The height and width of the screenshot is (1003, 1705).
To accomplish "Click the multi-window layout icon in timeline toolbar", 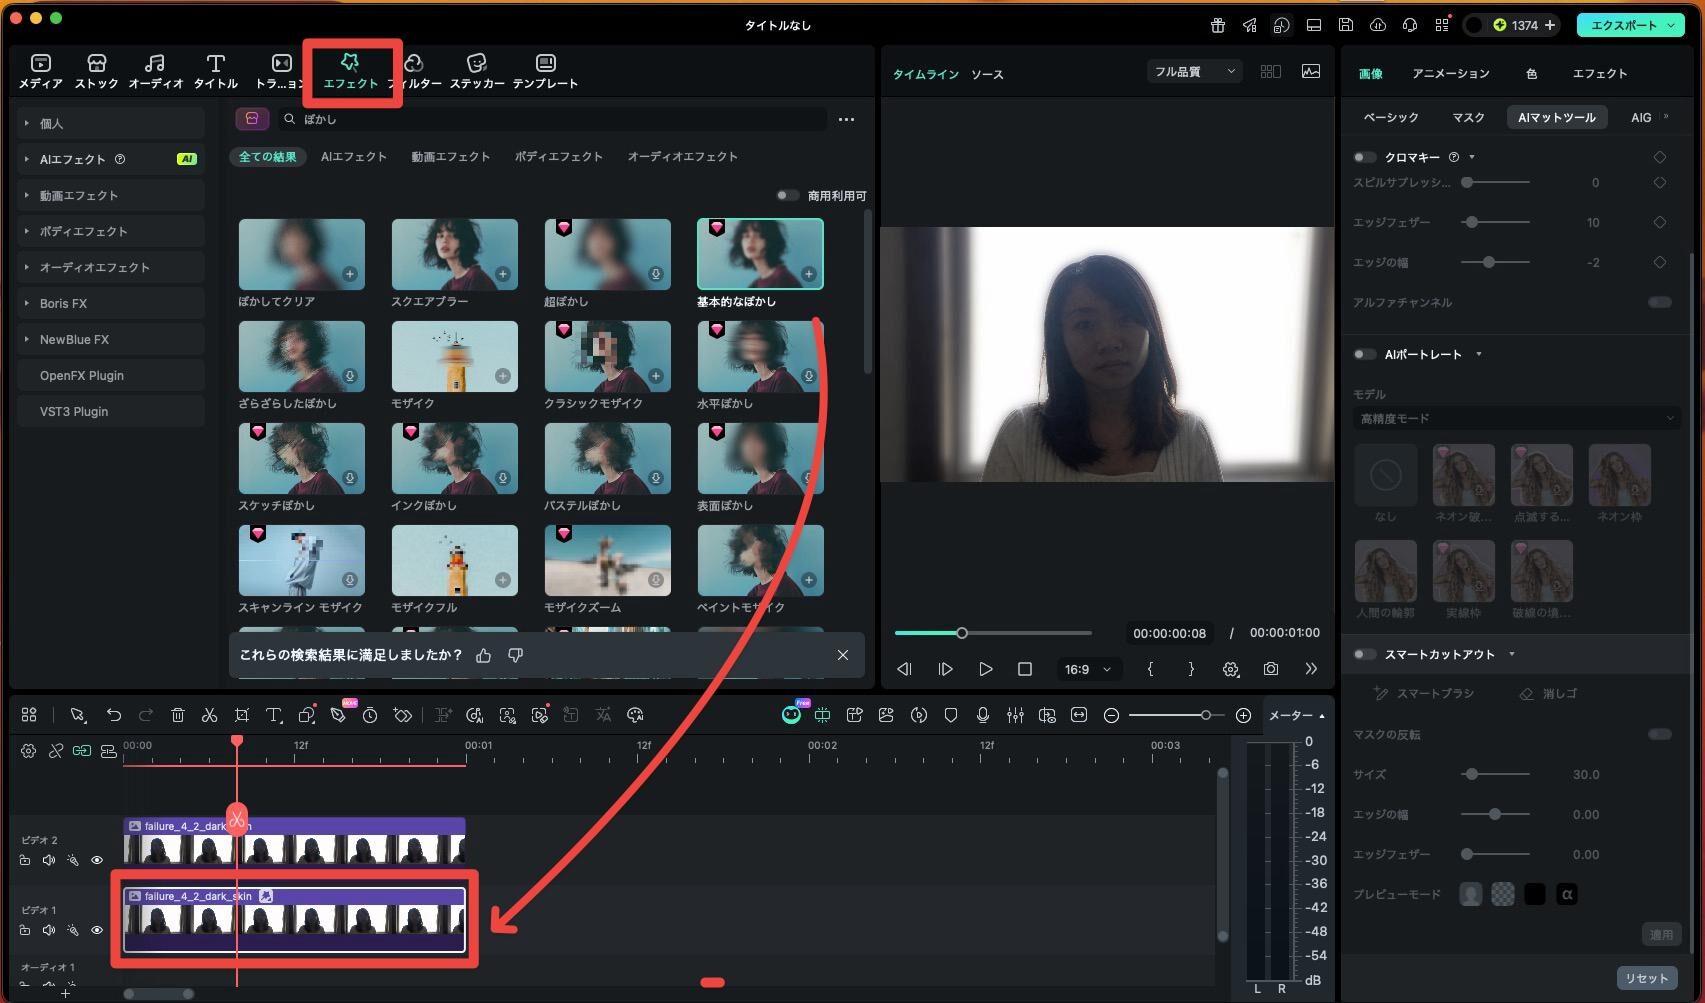I will click(x=29, y=715).
